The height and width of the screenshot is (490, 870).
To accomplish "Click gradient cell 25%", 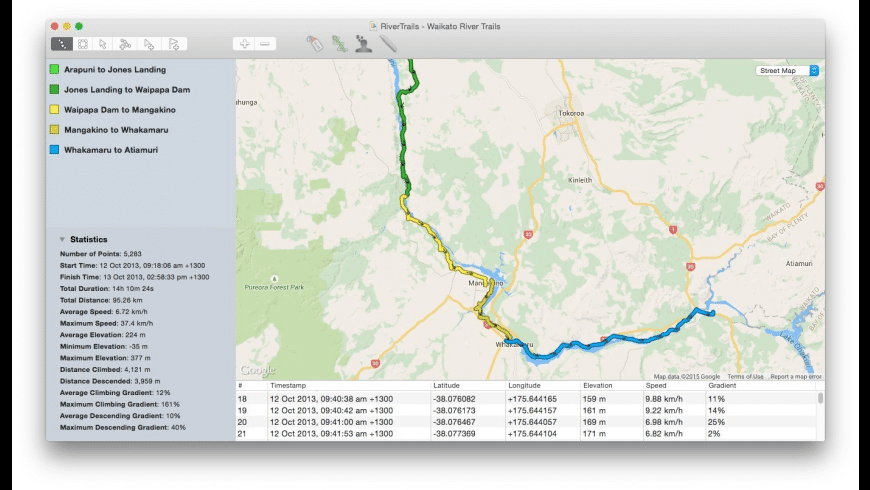I will (x=716, y=422).
